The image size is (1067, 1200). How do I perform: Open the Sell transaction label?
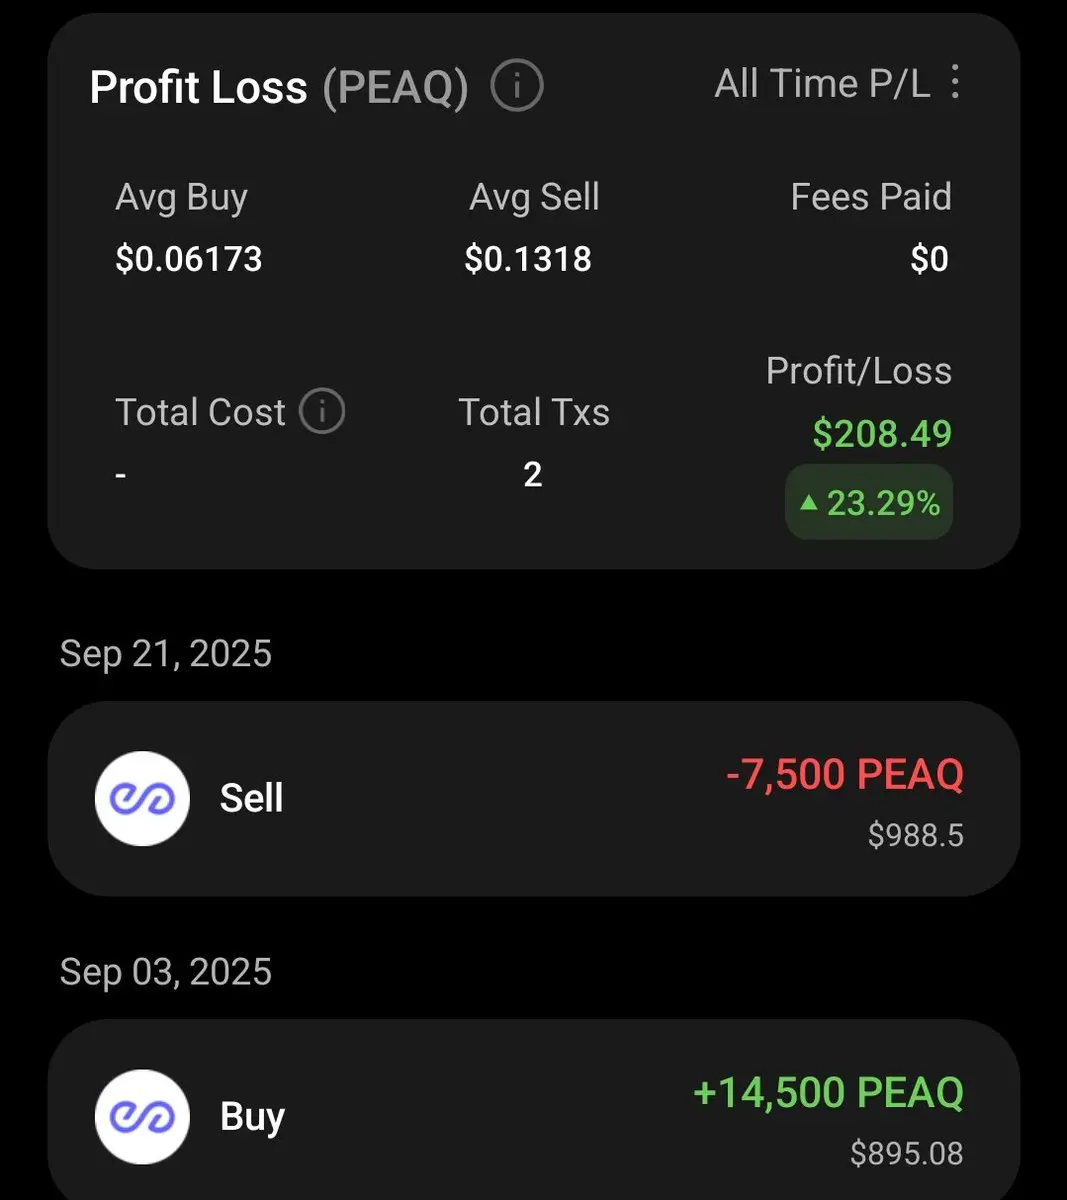click(x=251, y=798)
